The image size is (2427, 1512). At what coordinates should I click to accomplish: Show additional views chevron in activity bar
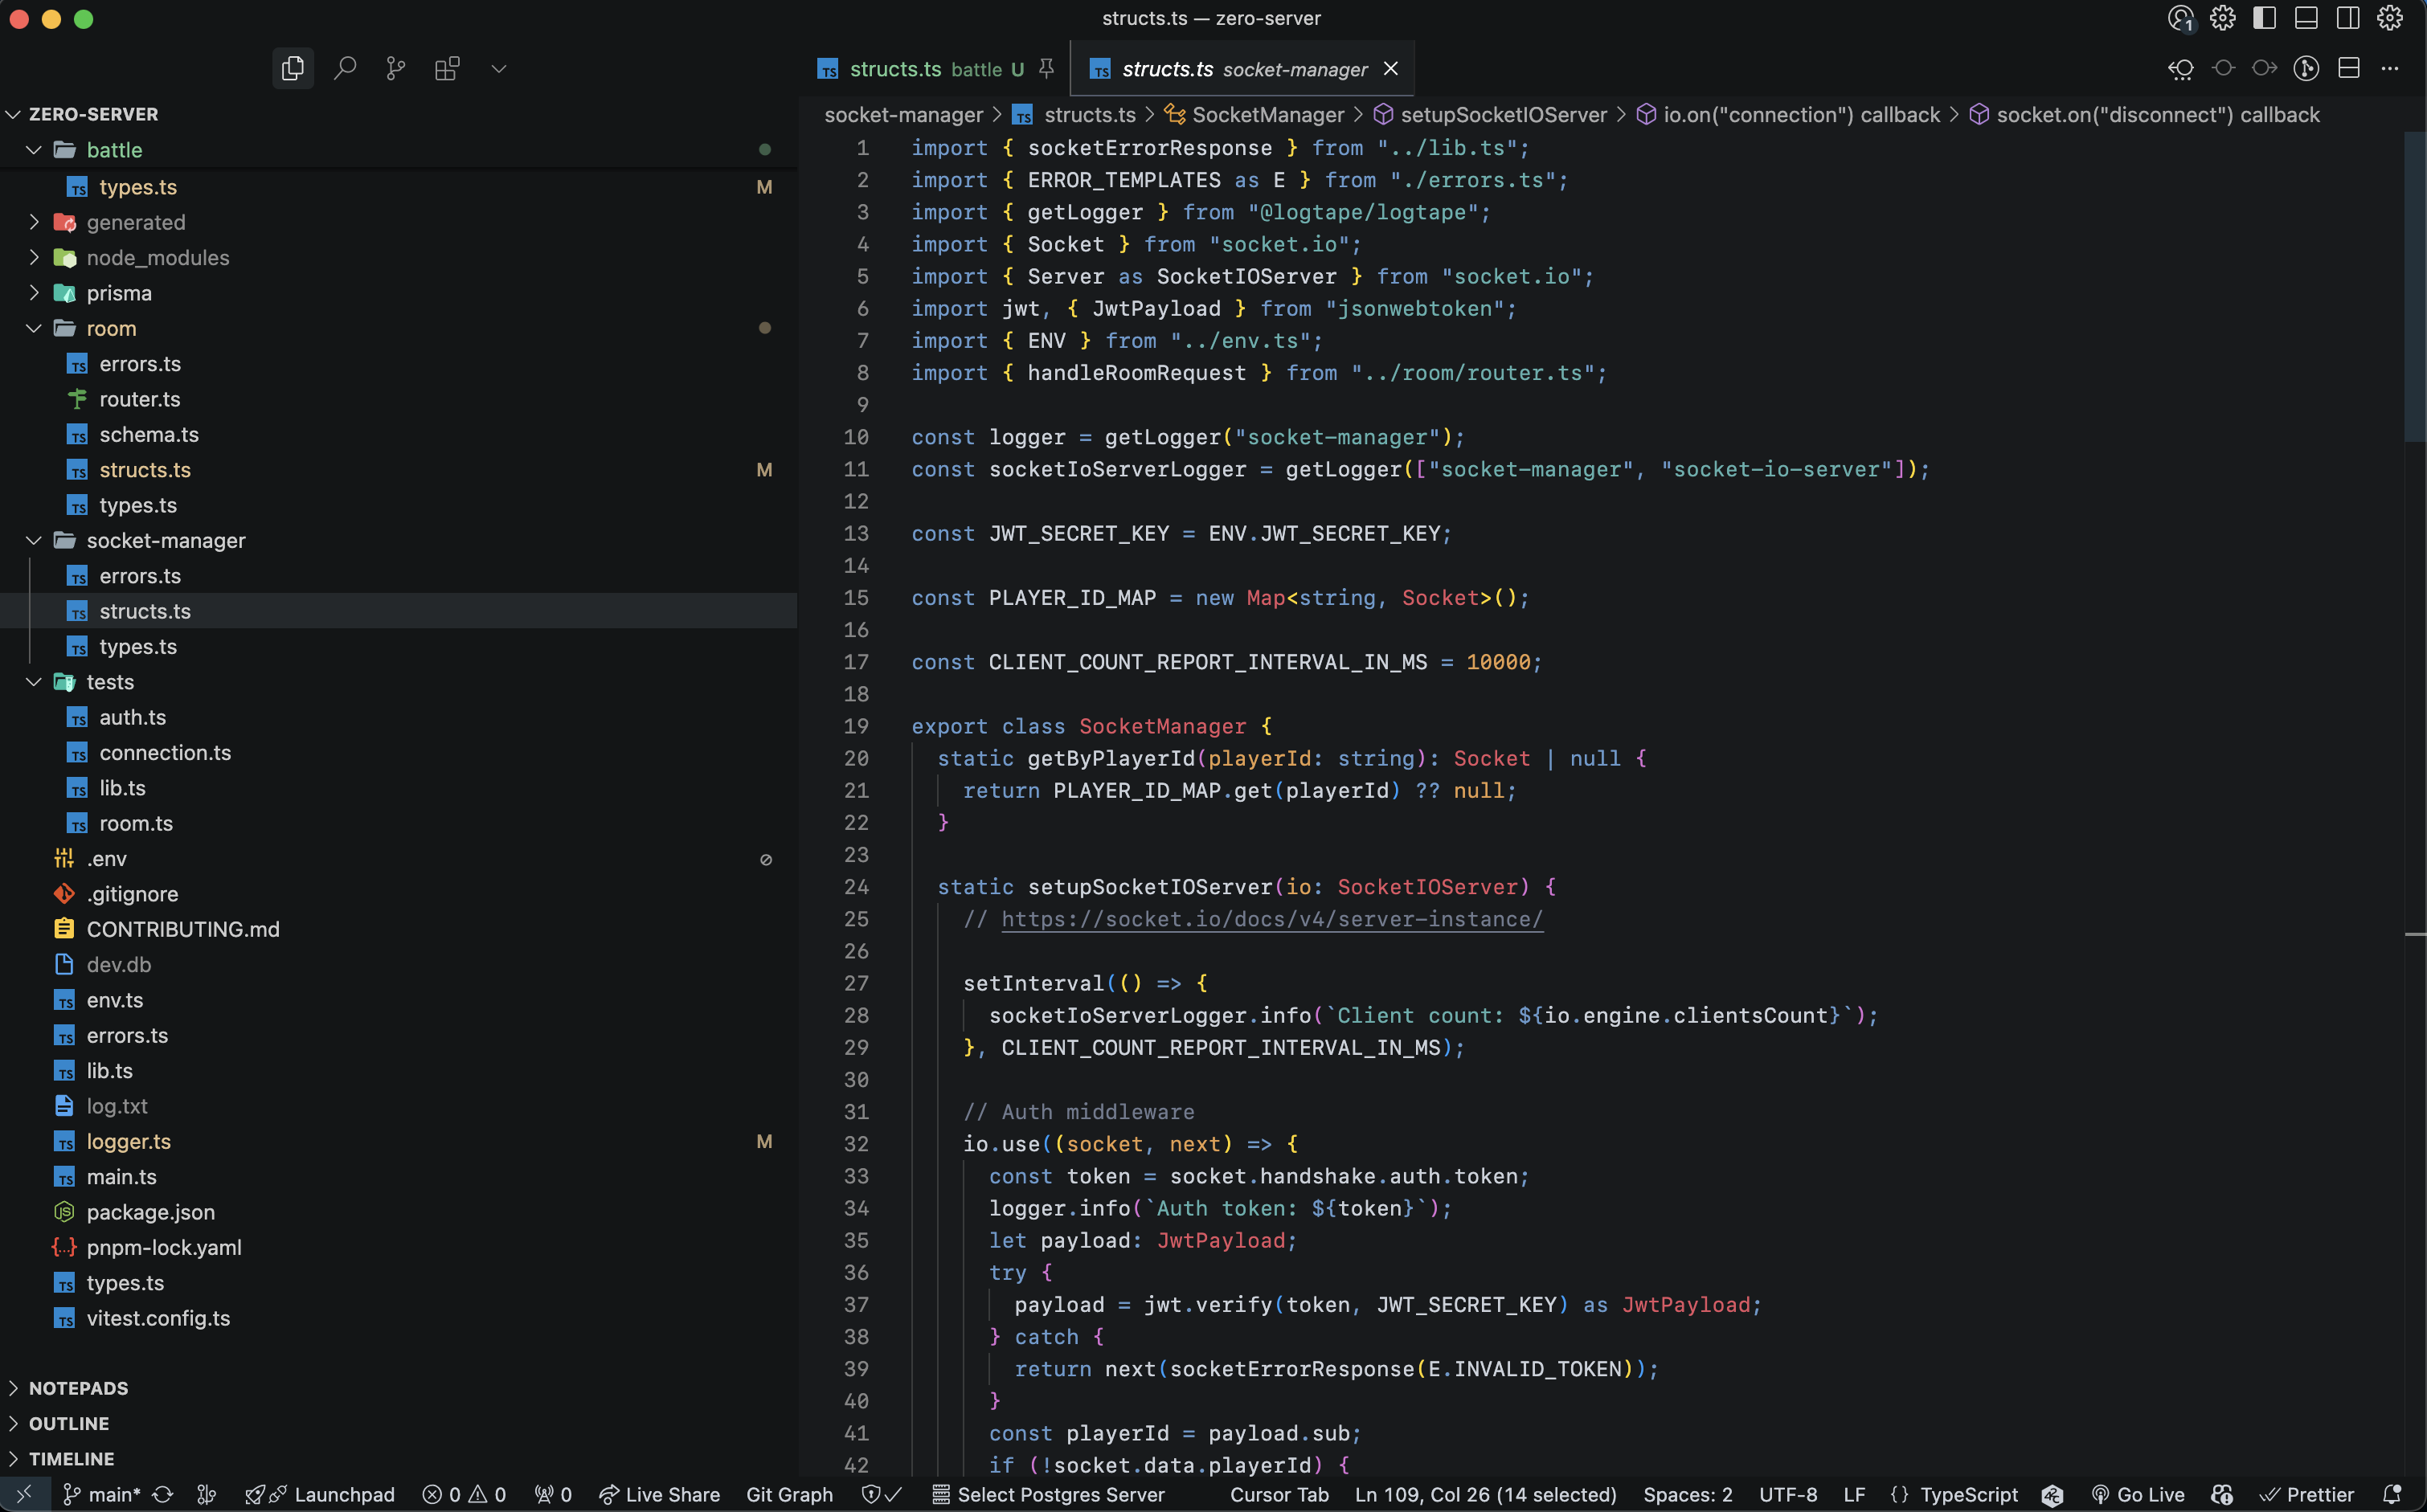click(x=499, y=68)
